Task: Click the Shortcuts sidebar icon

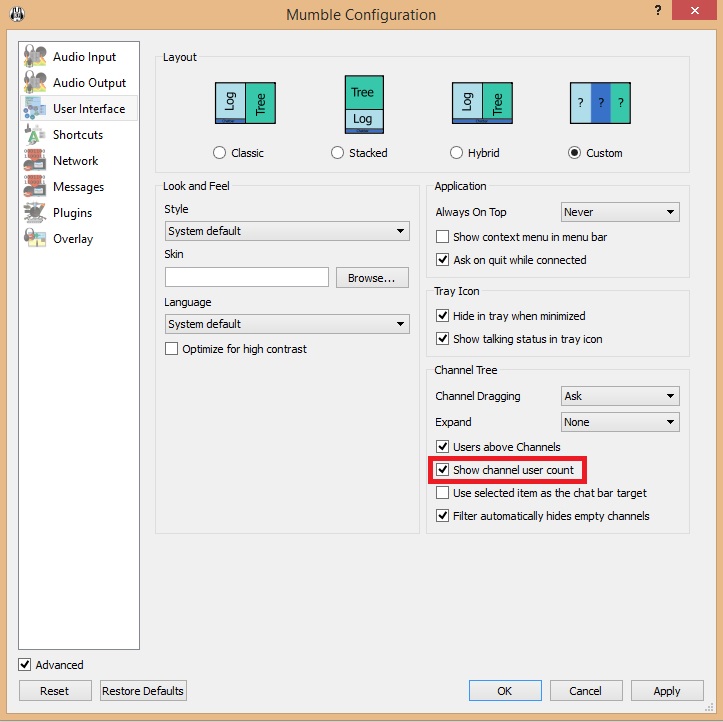Action: pos(35,134)
